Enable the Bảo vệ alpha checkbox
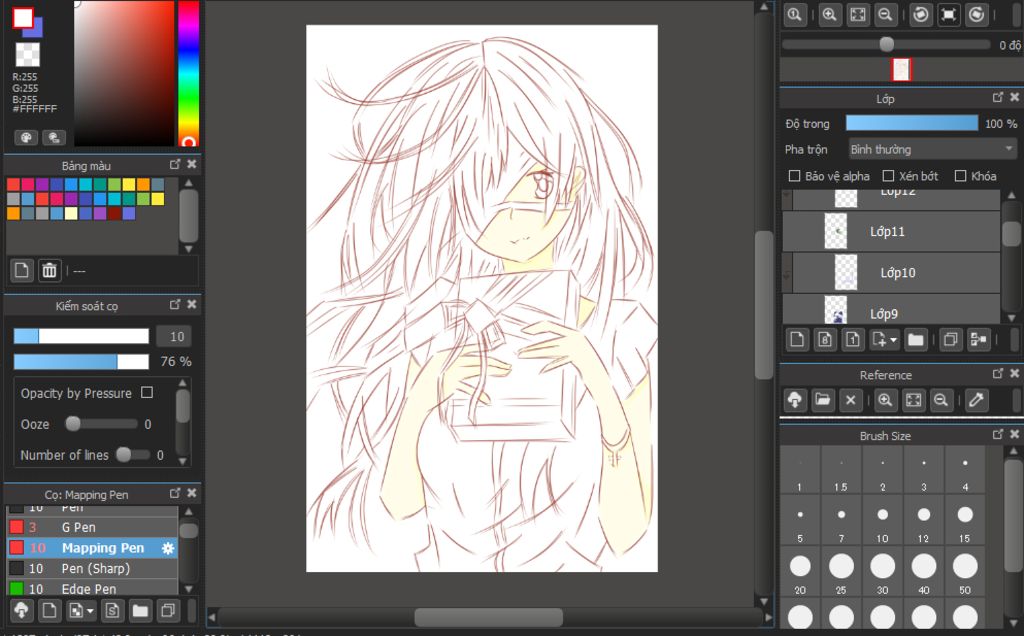 pos(795,176)
